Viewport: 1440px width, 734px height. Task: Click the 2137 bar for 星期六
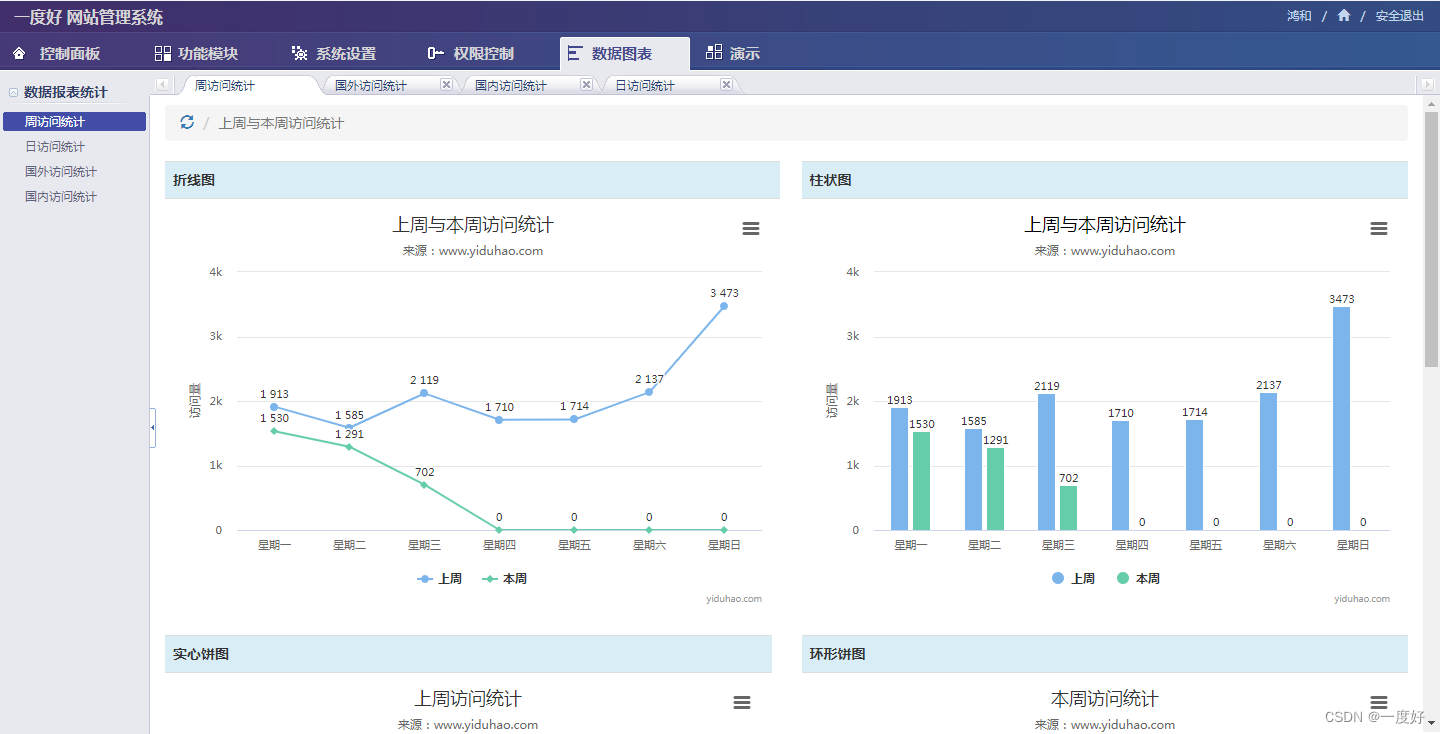[x=1268, y=461]
